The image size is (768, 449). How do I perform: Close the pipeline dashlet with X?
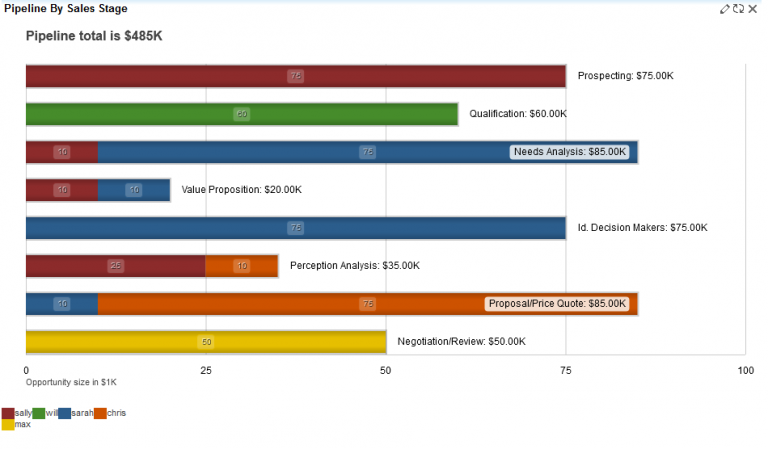tap(752, 8)
